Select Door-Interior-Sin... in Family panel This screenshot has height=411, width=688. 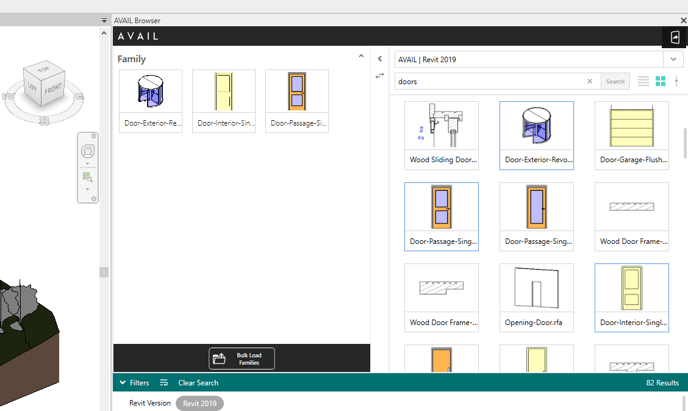[x=224, y=101]
